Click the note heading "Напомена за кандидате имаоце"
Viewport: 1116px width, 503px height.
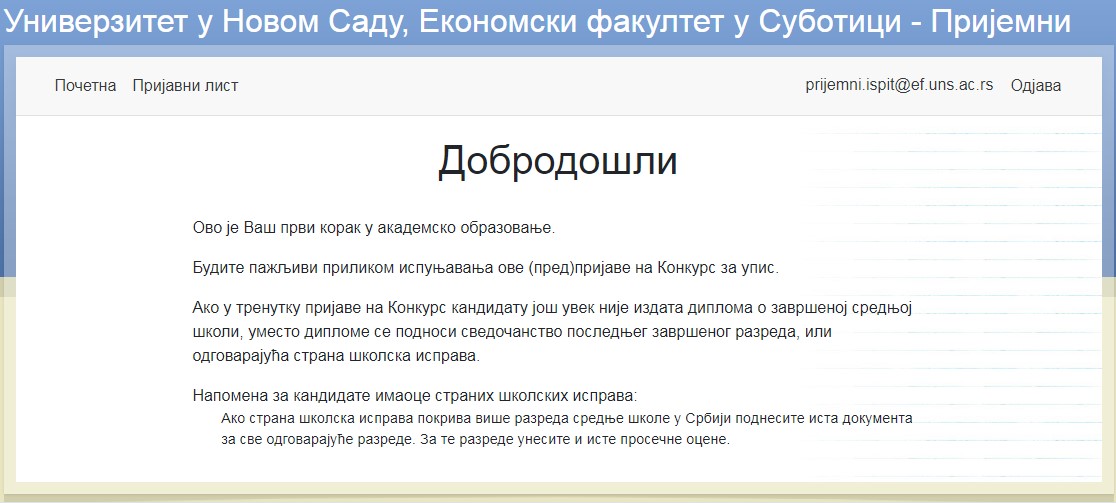[x=415, y=396]
